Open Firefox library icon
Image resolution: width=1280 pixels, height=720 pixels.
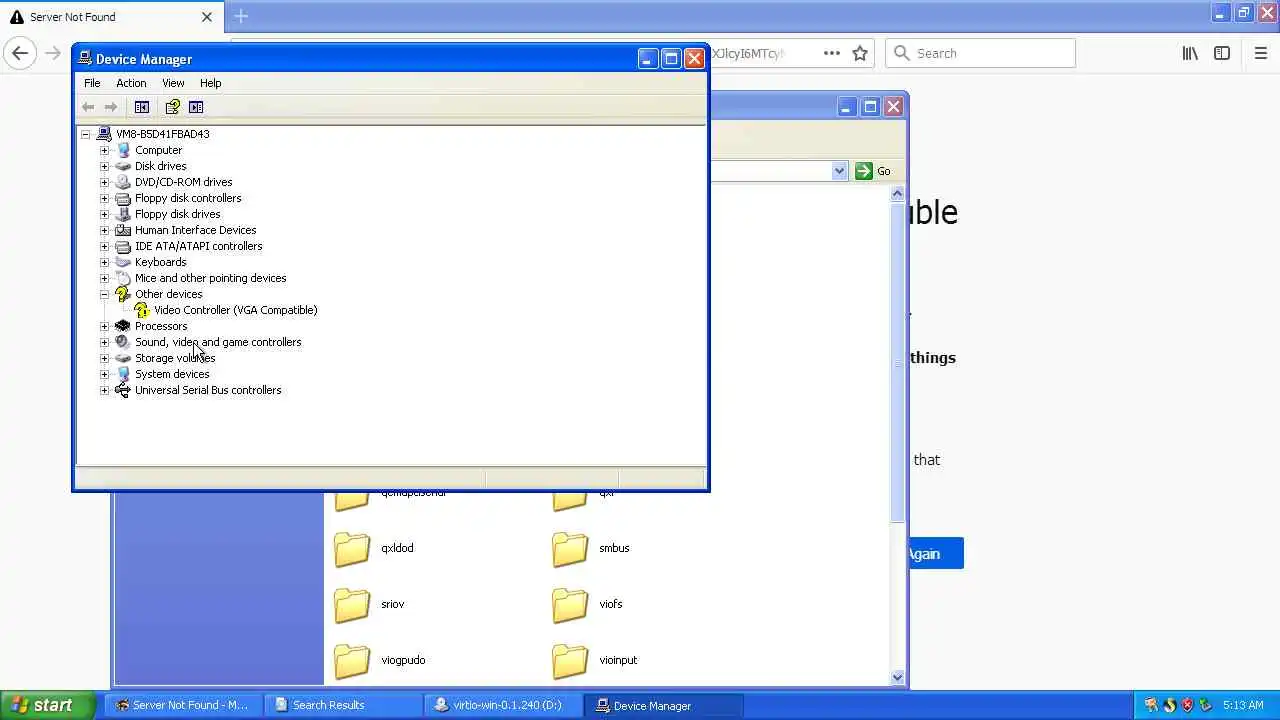pyautogui.click(x=1190, y=54)
